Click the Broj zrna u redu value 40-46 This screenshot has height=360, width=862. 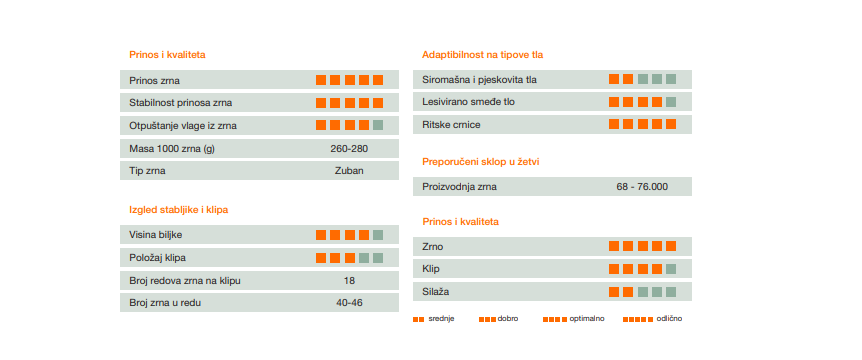point(349,303)
